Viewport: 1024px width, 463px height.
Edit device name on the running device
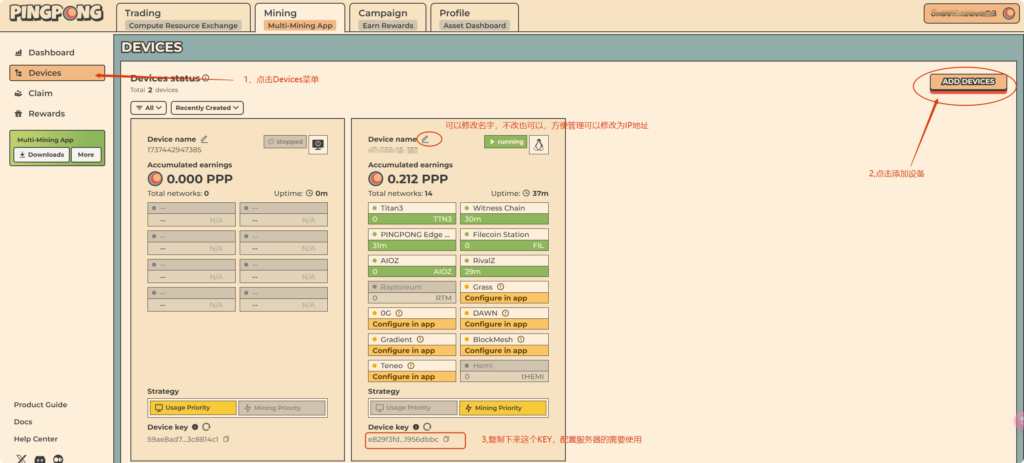click(x=425, y=139)
